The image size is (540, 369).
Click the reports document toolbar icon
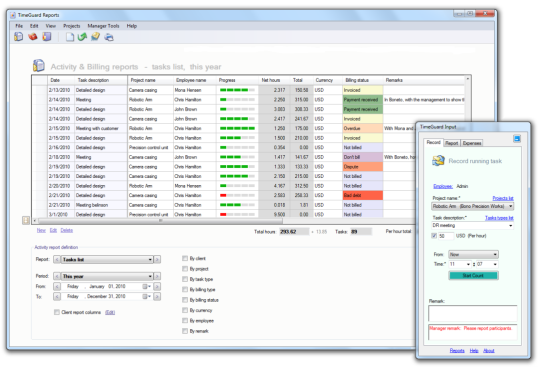tap(19, 37)
